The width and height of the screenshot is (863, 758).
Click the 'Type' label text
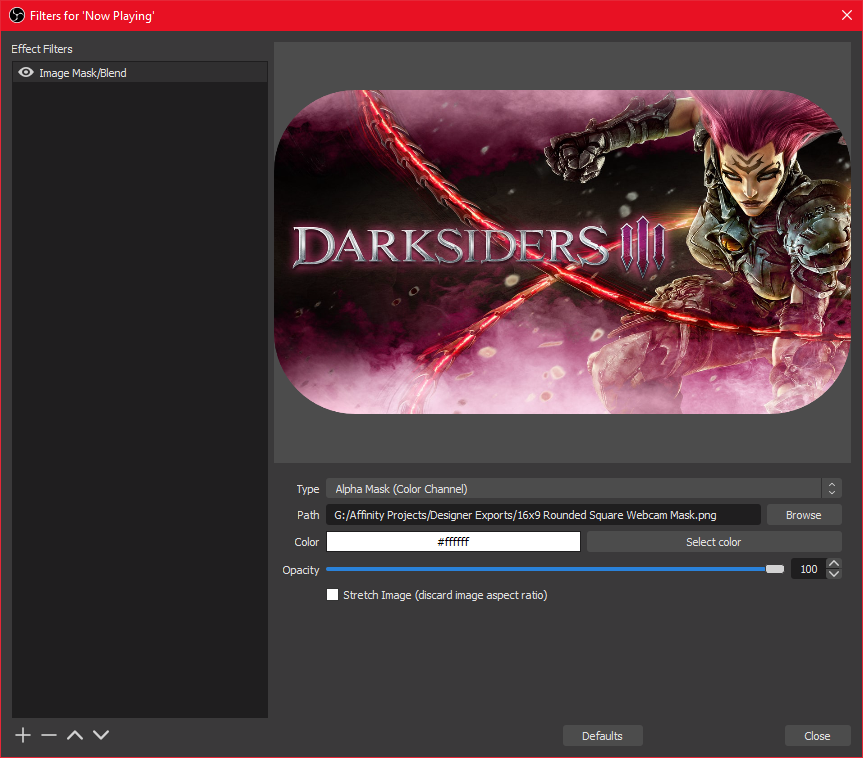[308, 489]
